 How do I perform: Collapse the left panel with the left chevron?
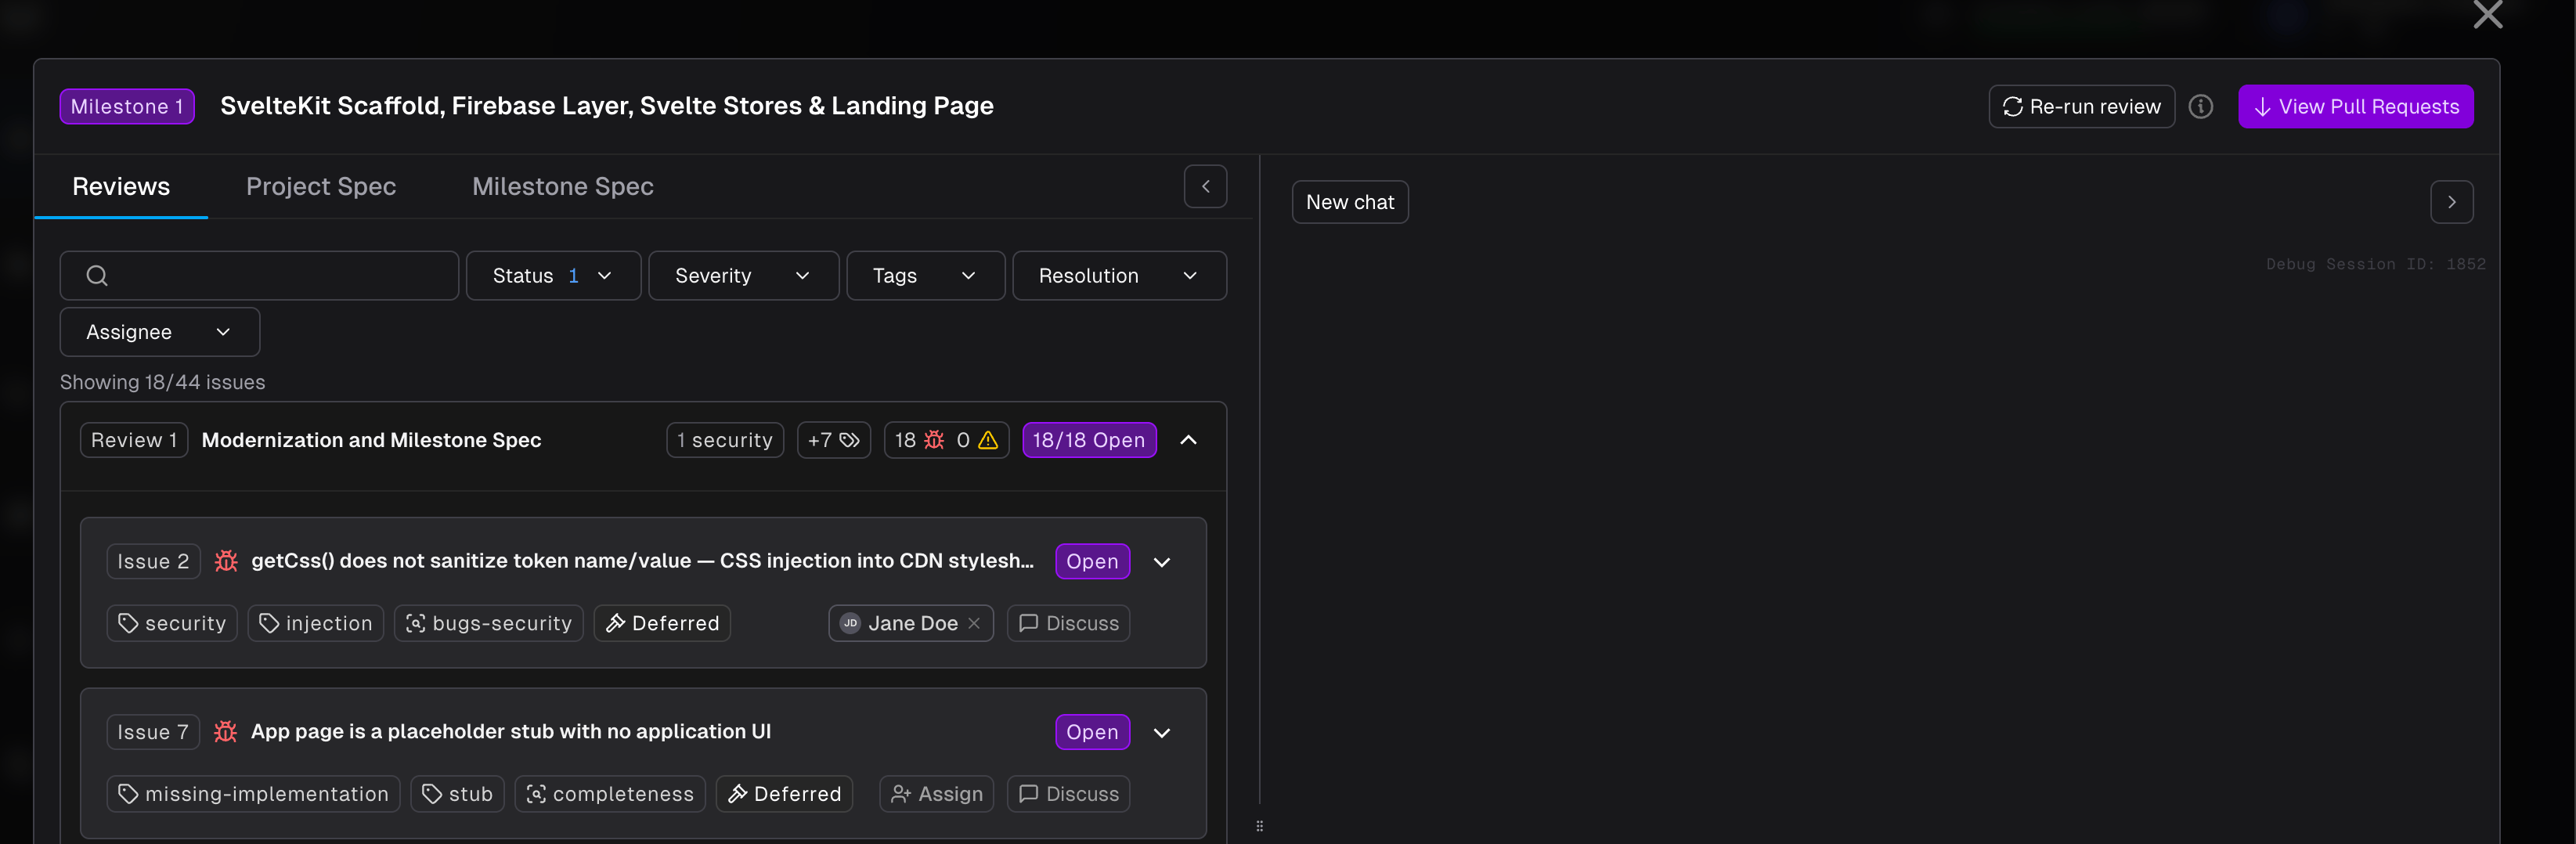click(1205, 186)
